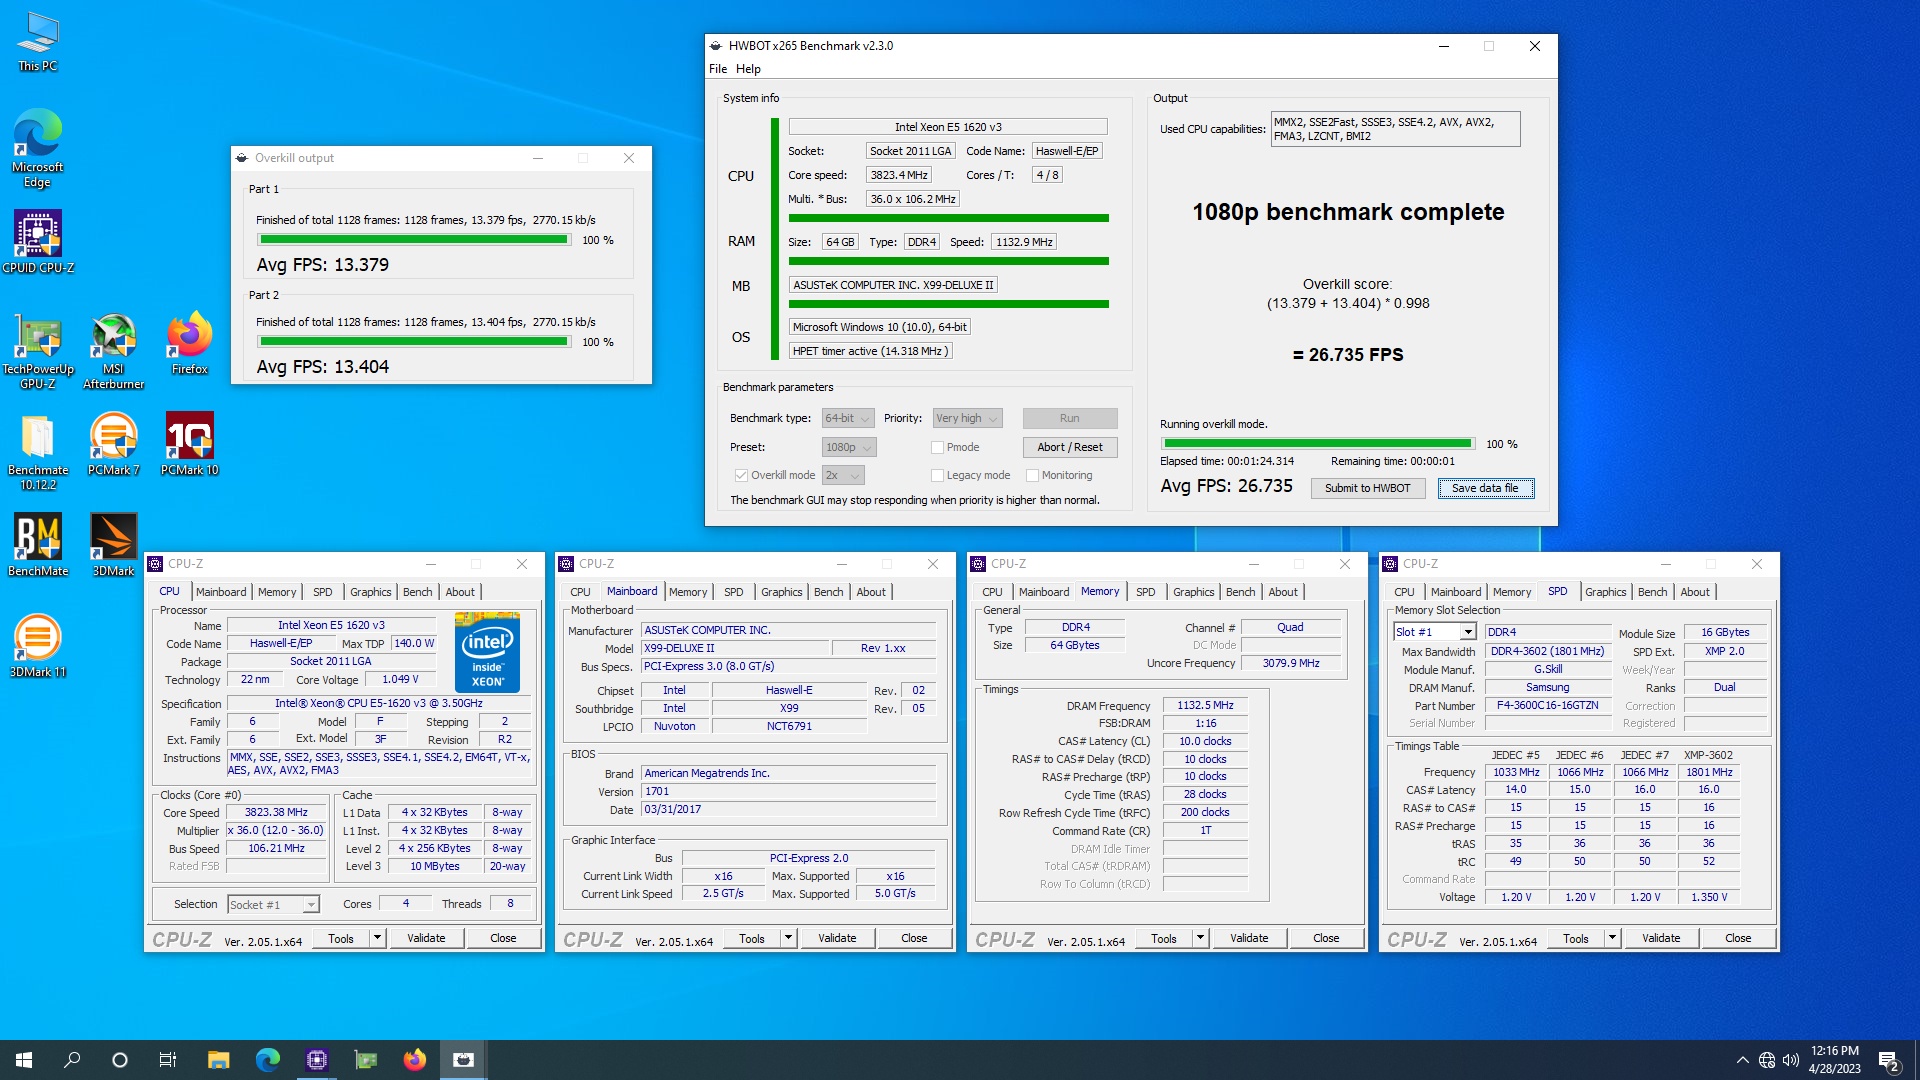
Task: Expand Tools arrow in first CPU-Z window
Action: (377, 938)
